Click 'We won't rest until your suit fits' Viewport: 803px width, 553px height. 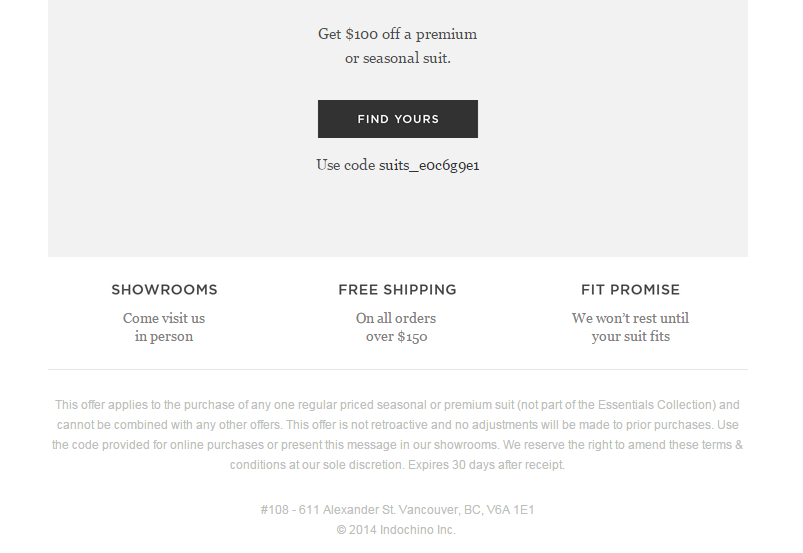click(x=630, y=327)
